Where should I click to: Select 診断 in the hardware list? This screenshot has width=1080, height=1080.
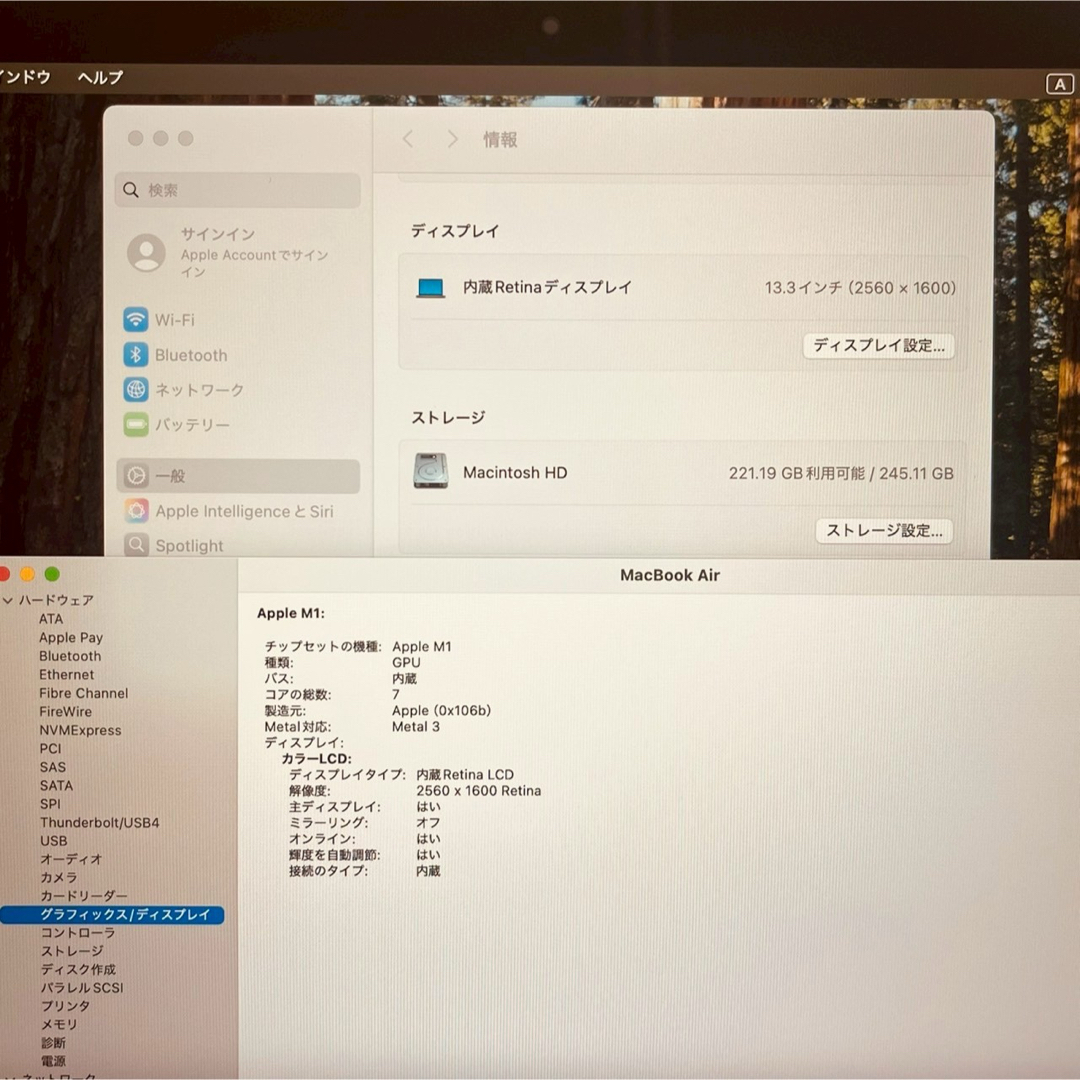click(53, 1043)
